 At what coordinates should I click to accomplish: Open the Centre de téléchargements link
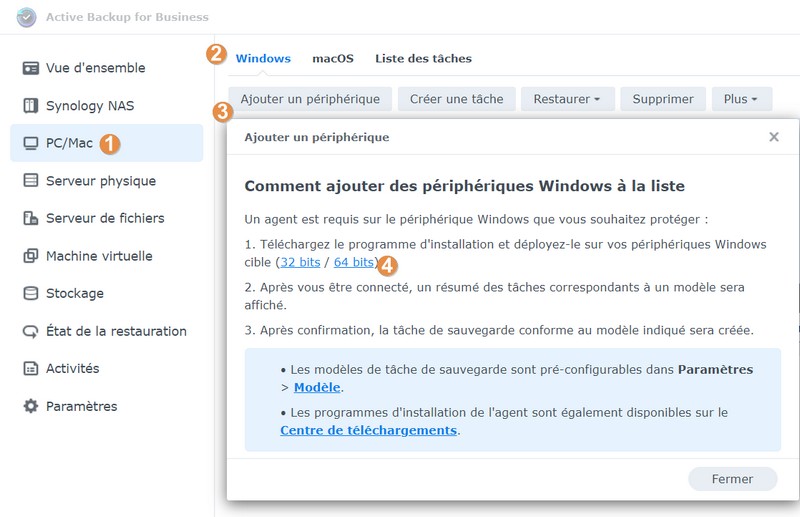pyautogui.click(x=368, y=431)
